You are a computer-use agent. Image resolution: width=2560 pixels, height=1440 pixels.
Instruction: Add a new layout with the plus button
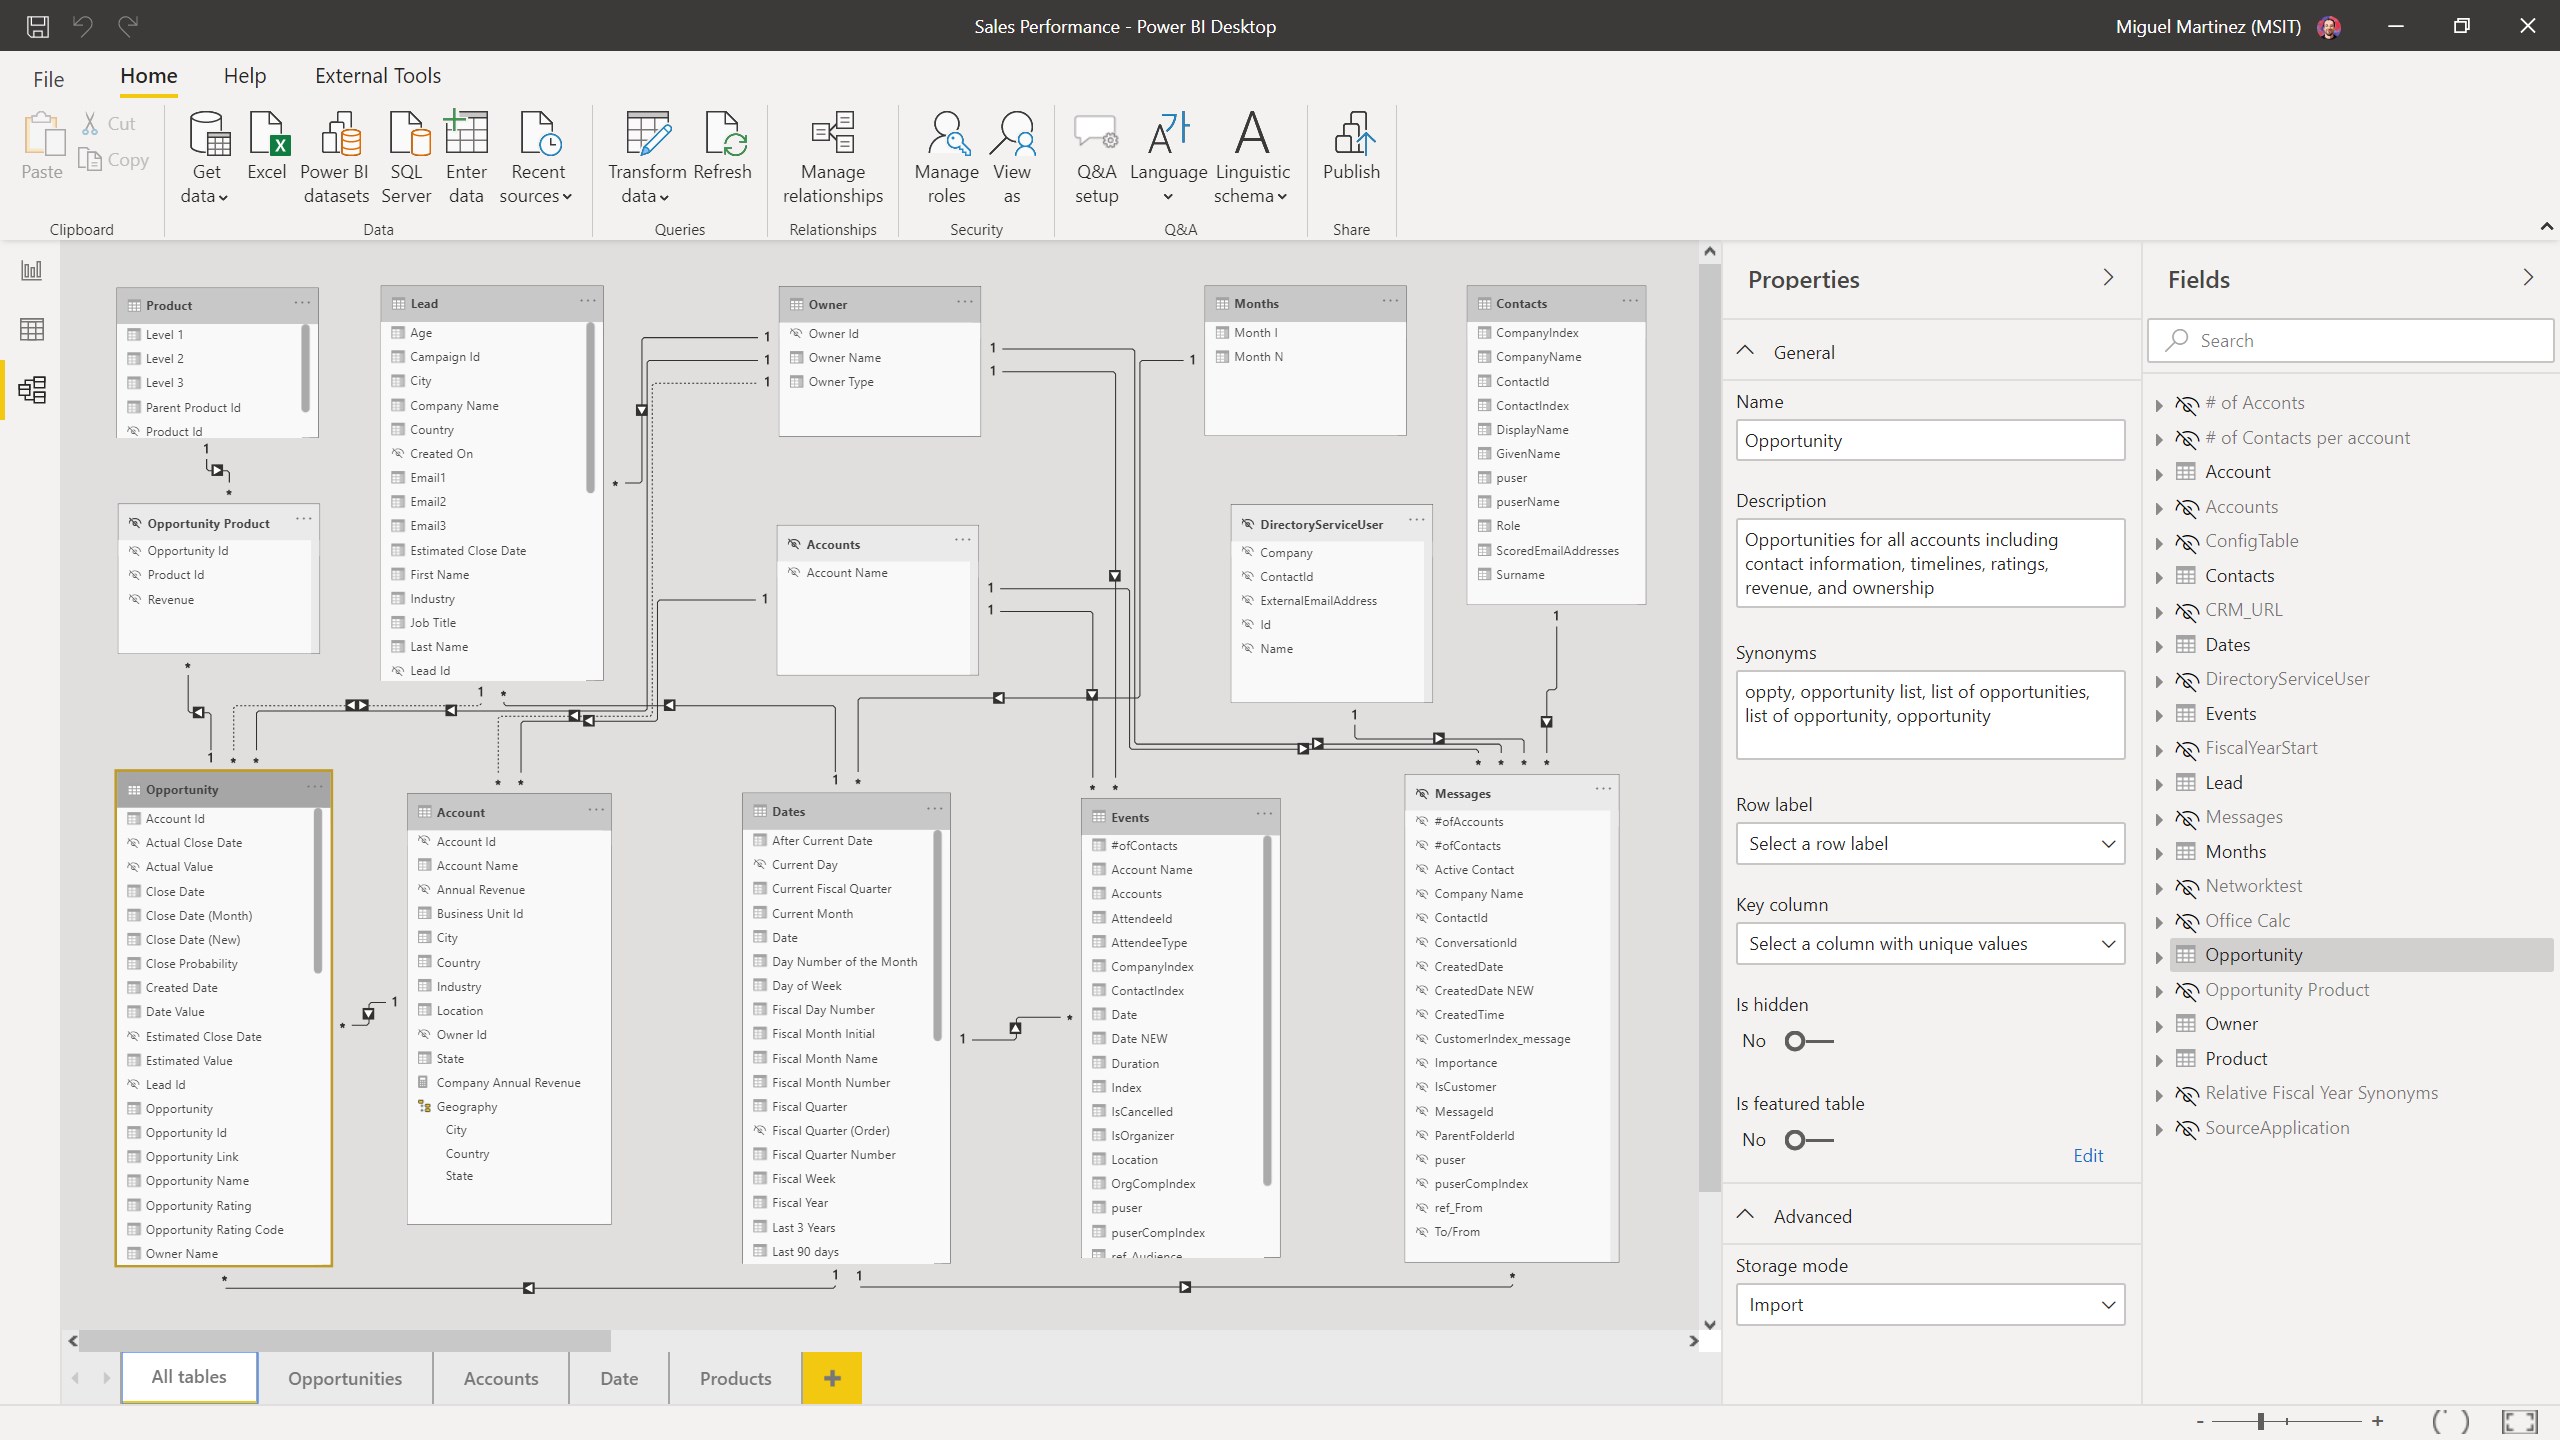[831, 1377]
